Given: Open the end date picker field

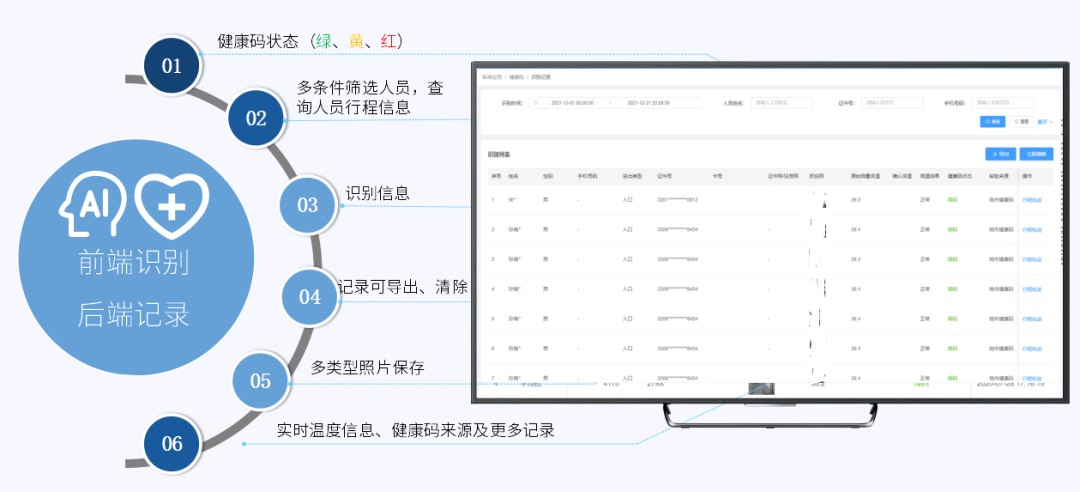Looking at the screenshot, I should (650, 102).
